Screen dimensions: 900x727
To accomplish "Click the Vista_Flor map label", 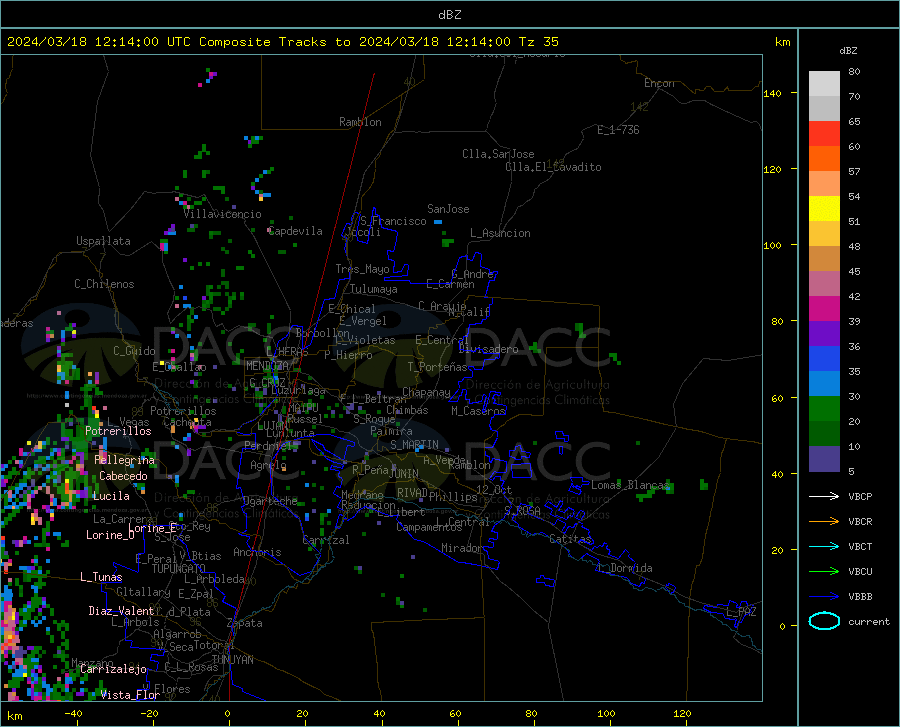I will point(130,695).
